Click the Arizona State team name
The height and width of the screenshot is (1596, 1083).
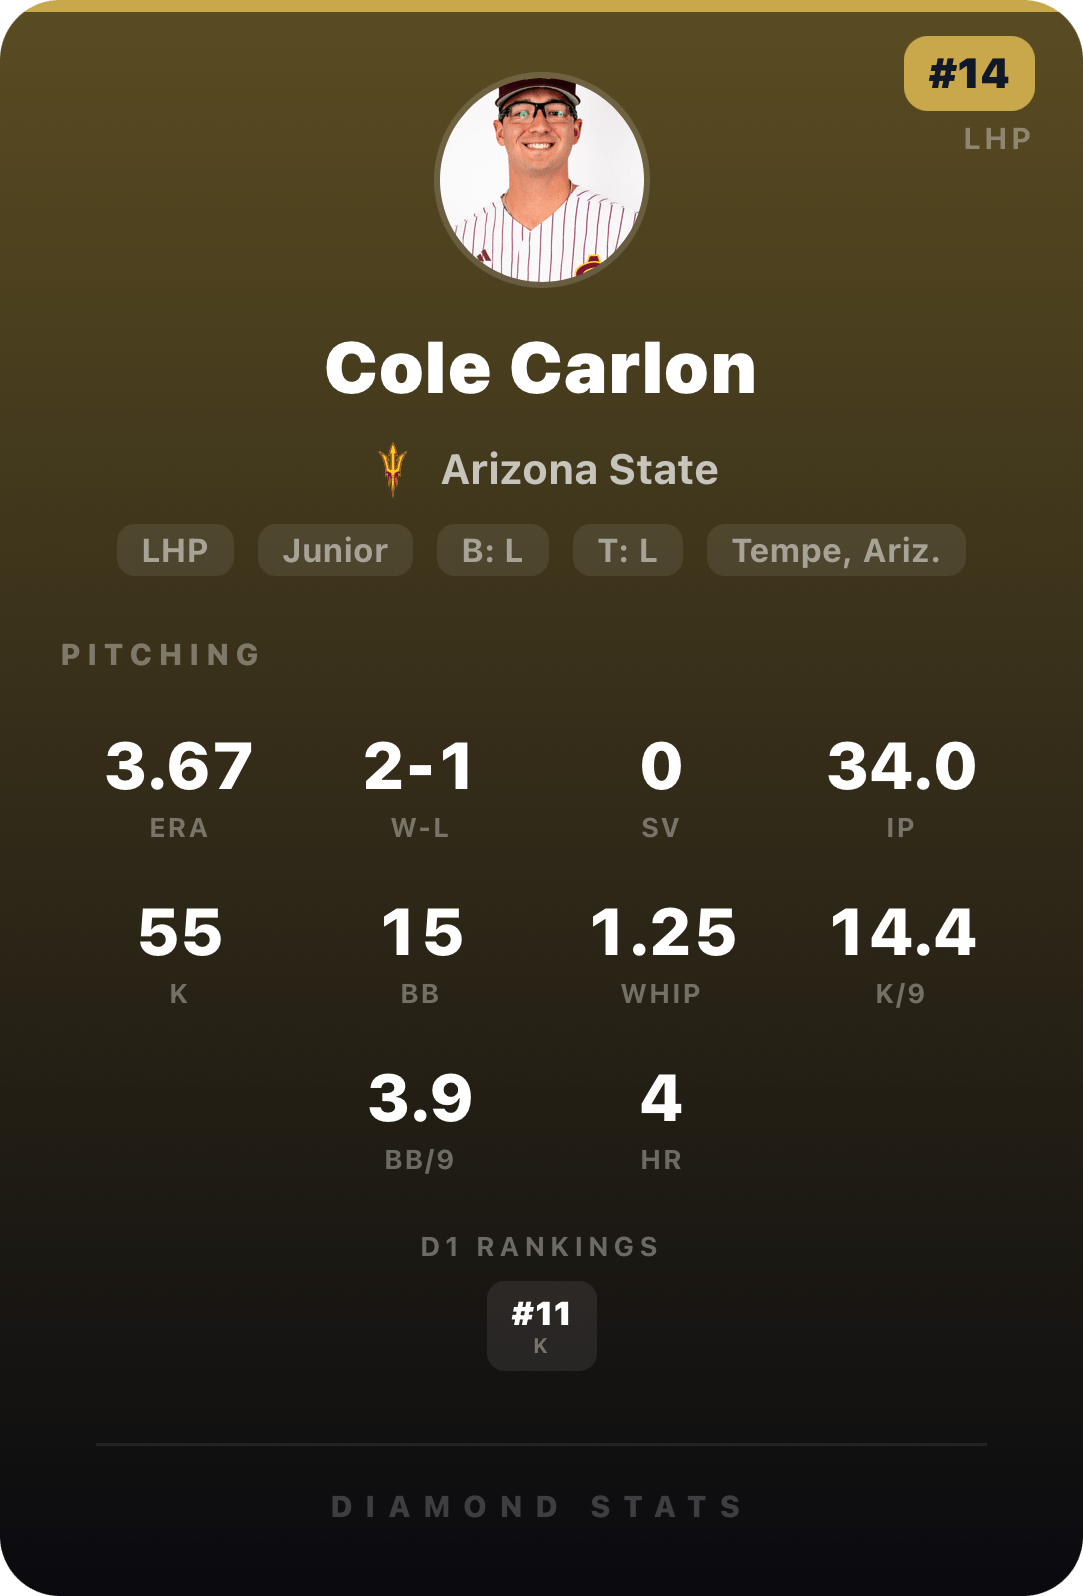(580, 469)
